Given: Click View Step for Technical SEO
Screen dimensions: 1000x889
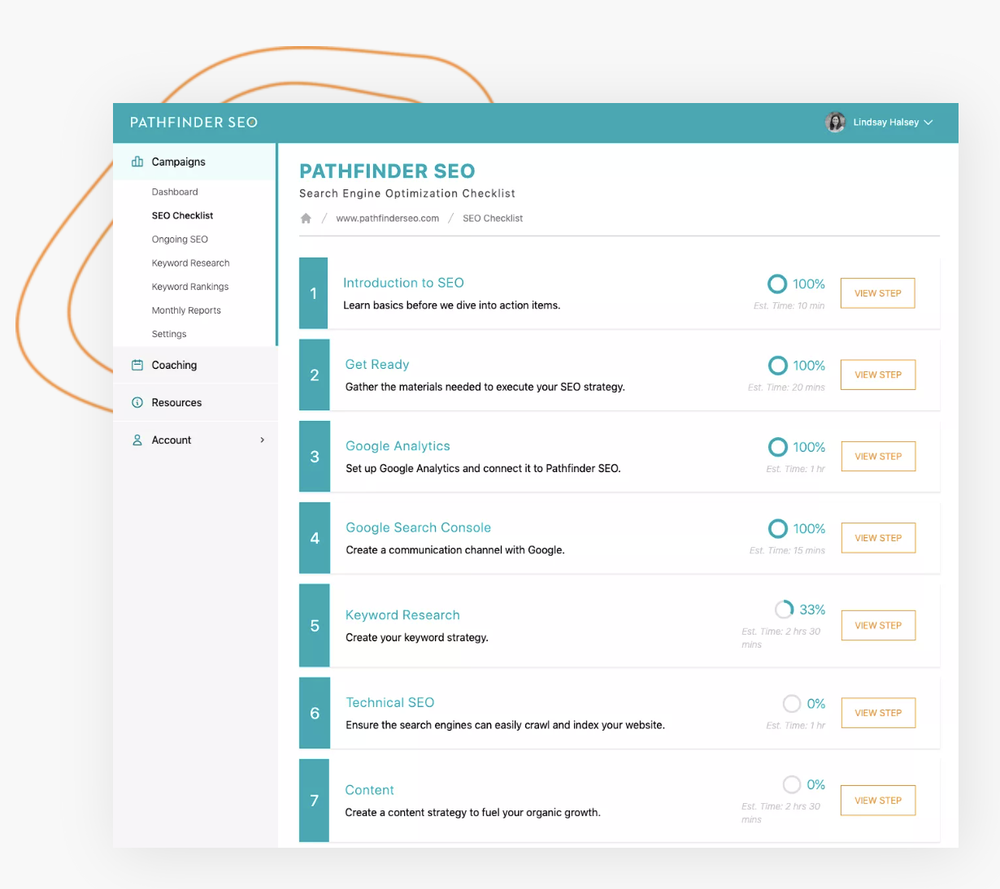Looking at the screenshot, I should [x=878, y=713].
